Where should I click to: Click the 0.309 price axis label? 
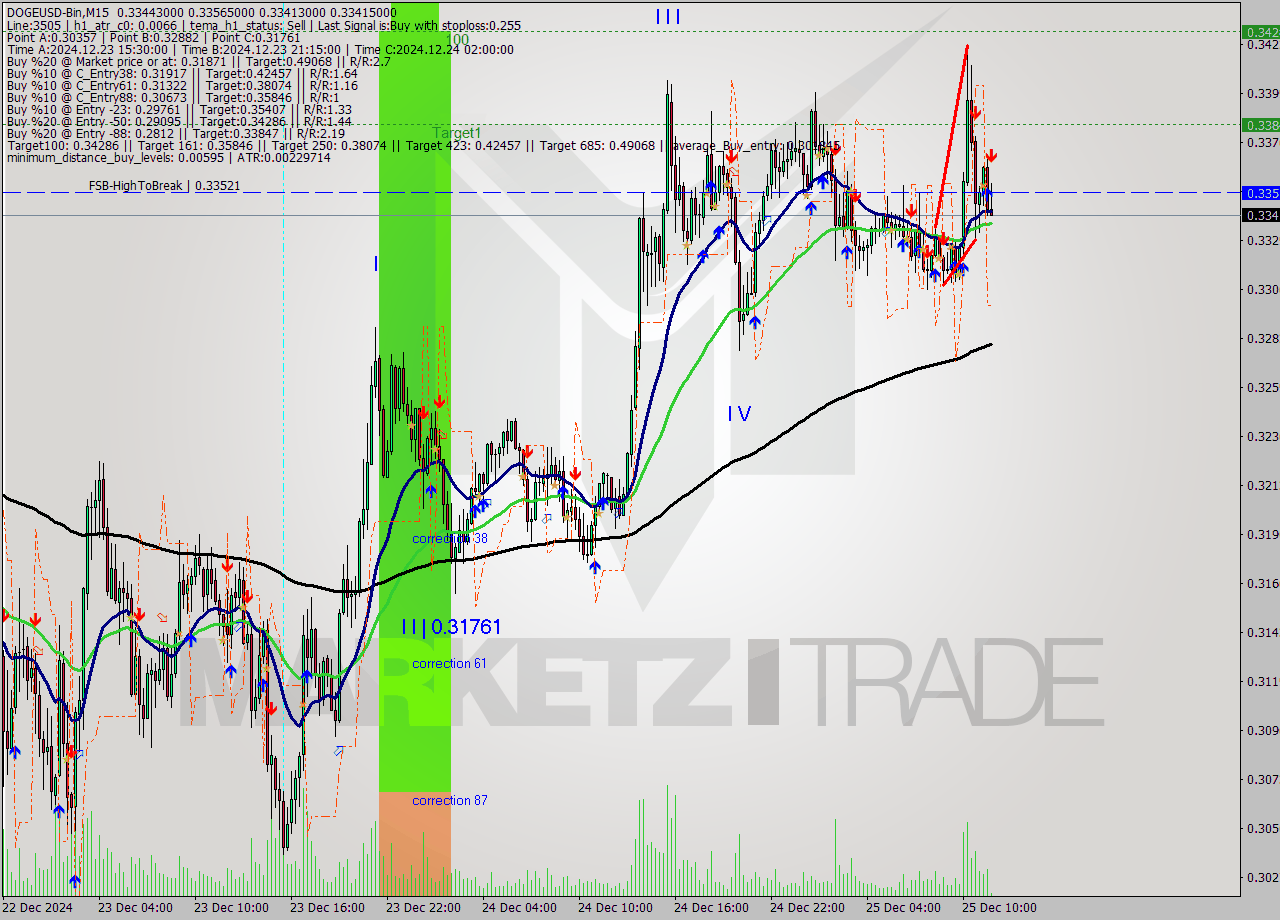pos(1262,730)
